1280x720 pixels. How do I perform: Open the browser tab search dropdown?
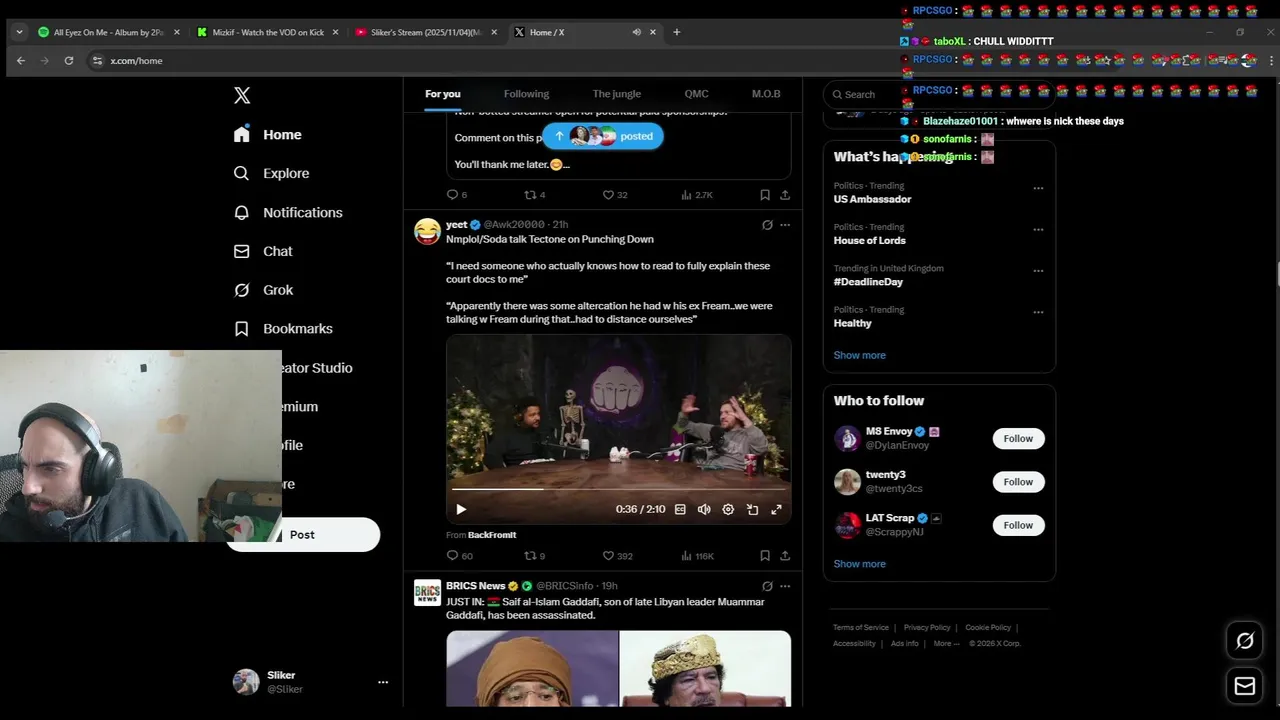coord(19,32)
